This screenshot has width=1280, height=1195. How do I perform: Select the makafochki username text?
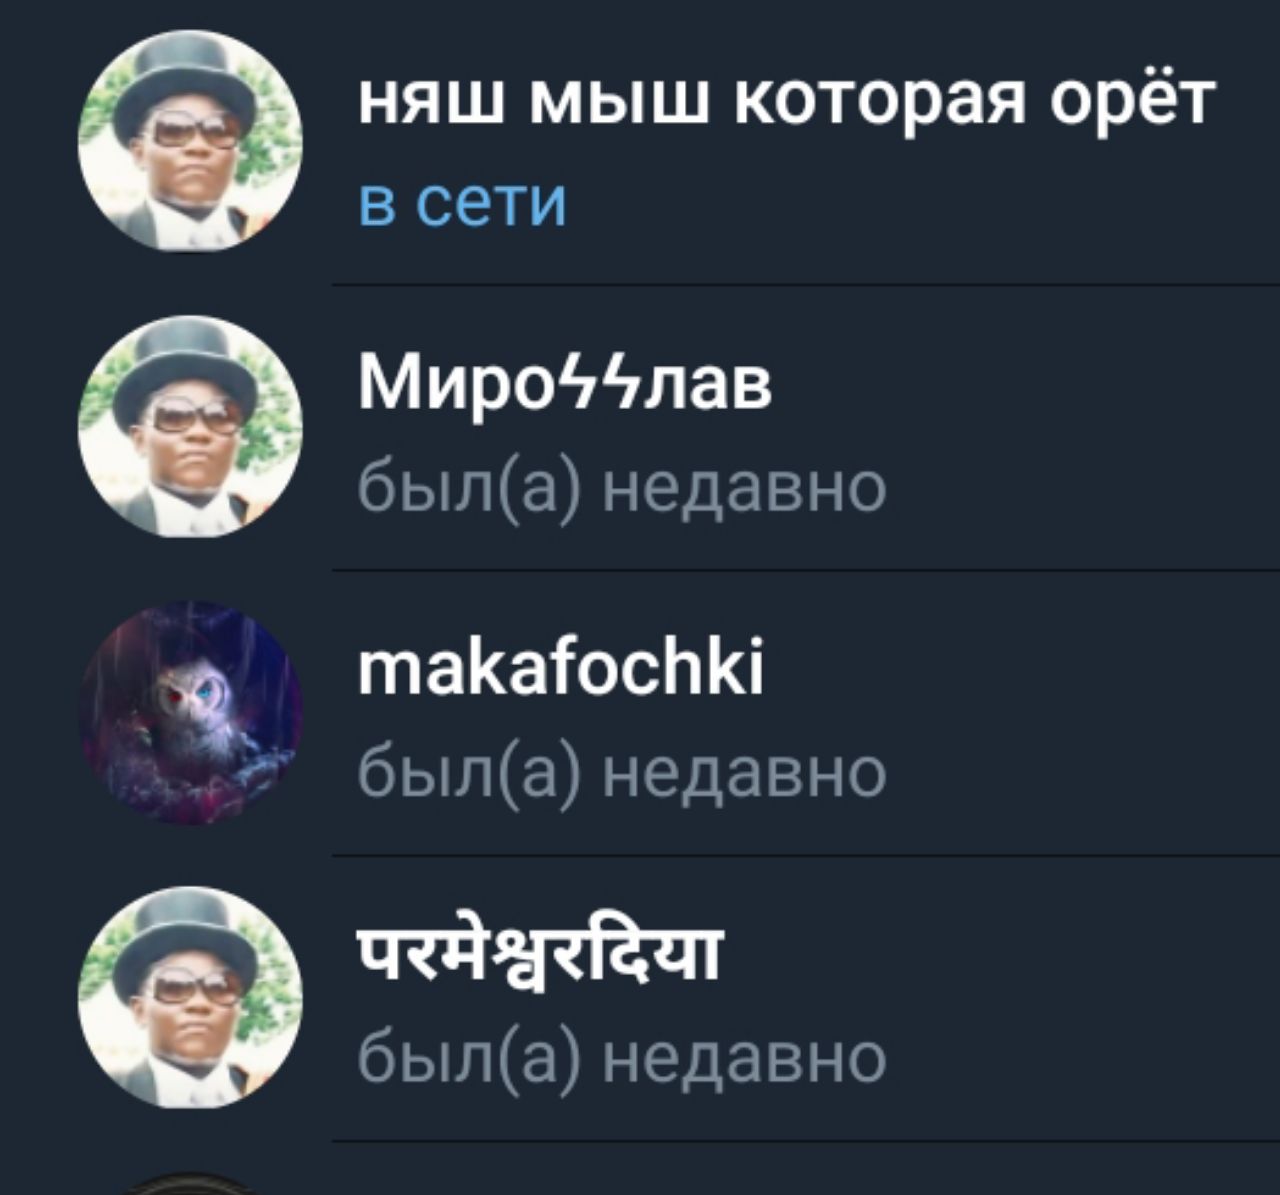point(561,669)
